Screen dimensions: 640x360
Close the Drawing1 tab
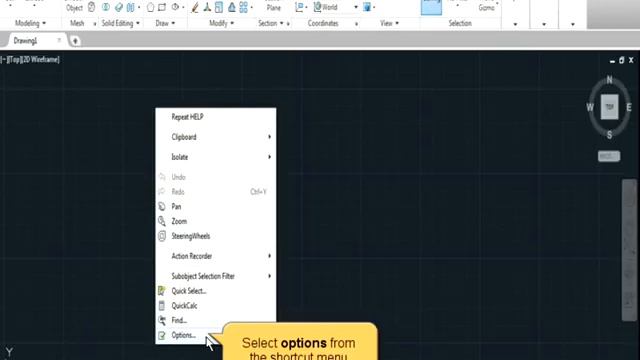59,40
